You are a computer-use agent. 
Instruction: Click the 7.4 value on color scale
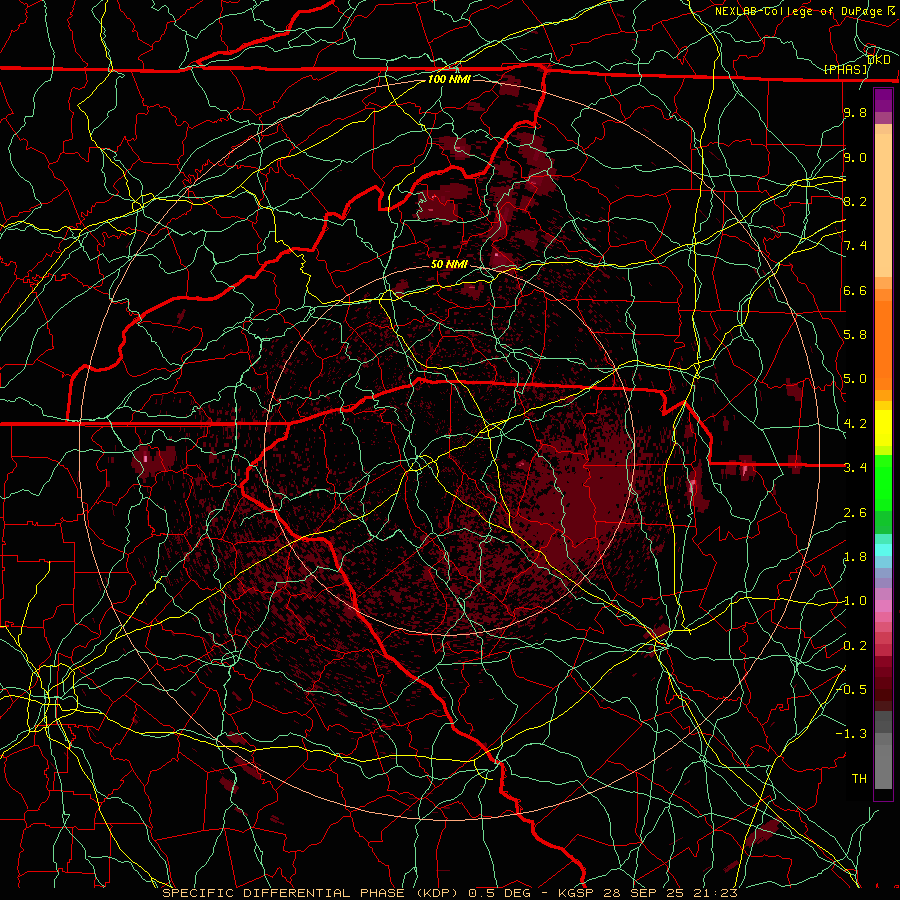click(855, 246)
